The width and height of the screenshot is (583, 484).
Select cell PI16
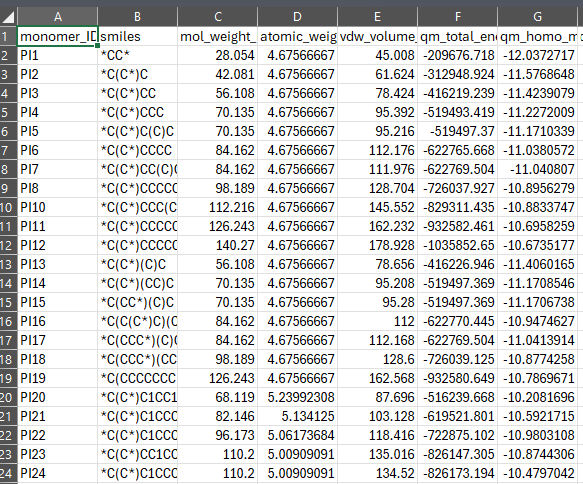pos(58,321)
